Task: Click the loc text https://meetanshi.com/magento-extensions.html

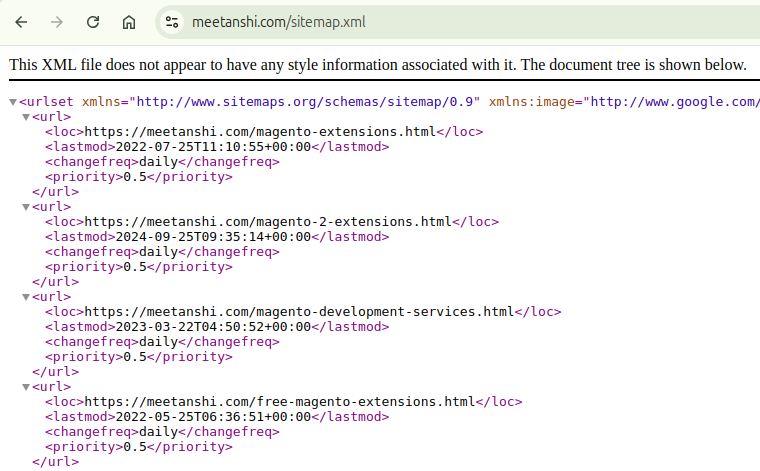Action: click(x=260, y=132)
